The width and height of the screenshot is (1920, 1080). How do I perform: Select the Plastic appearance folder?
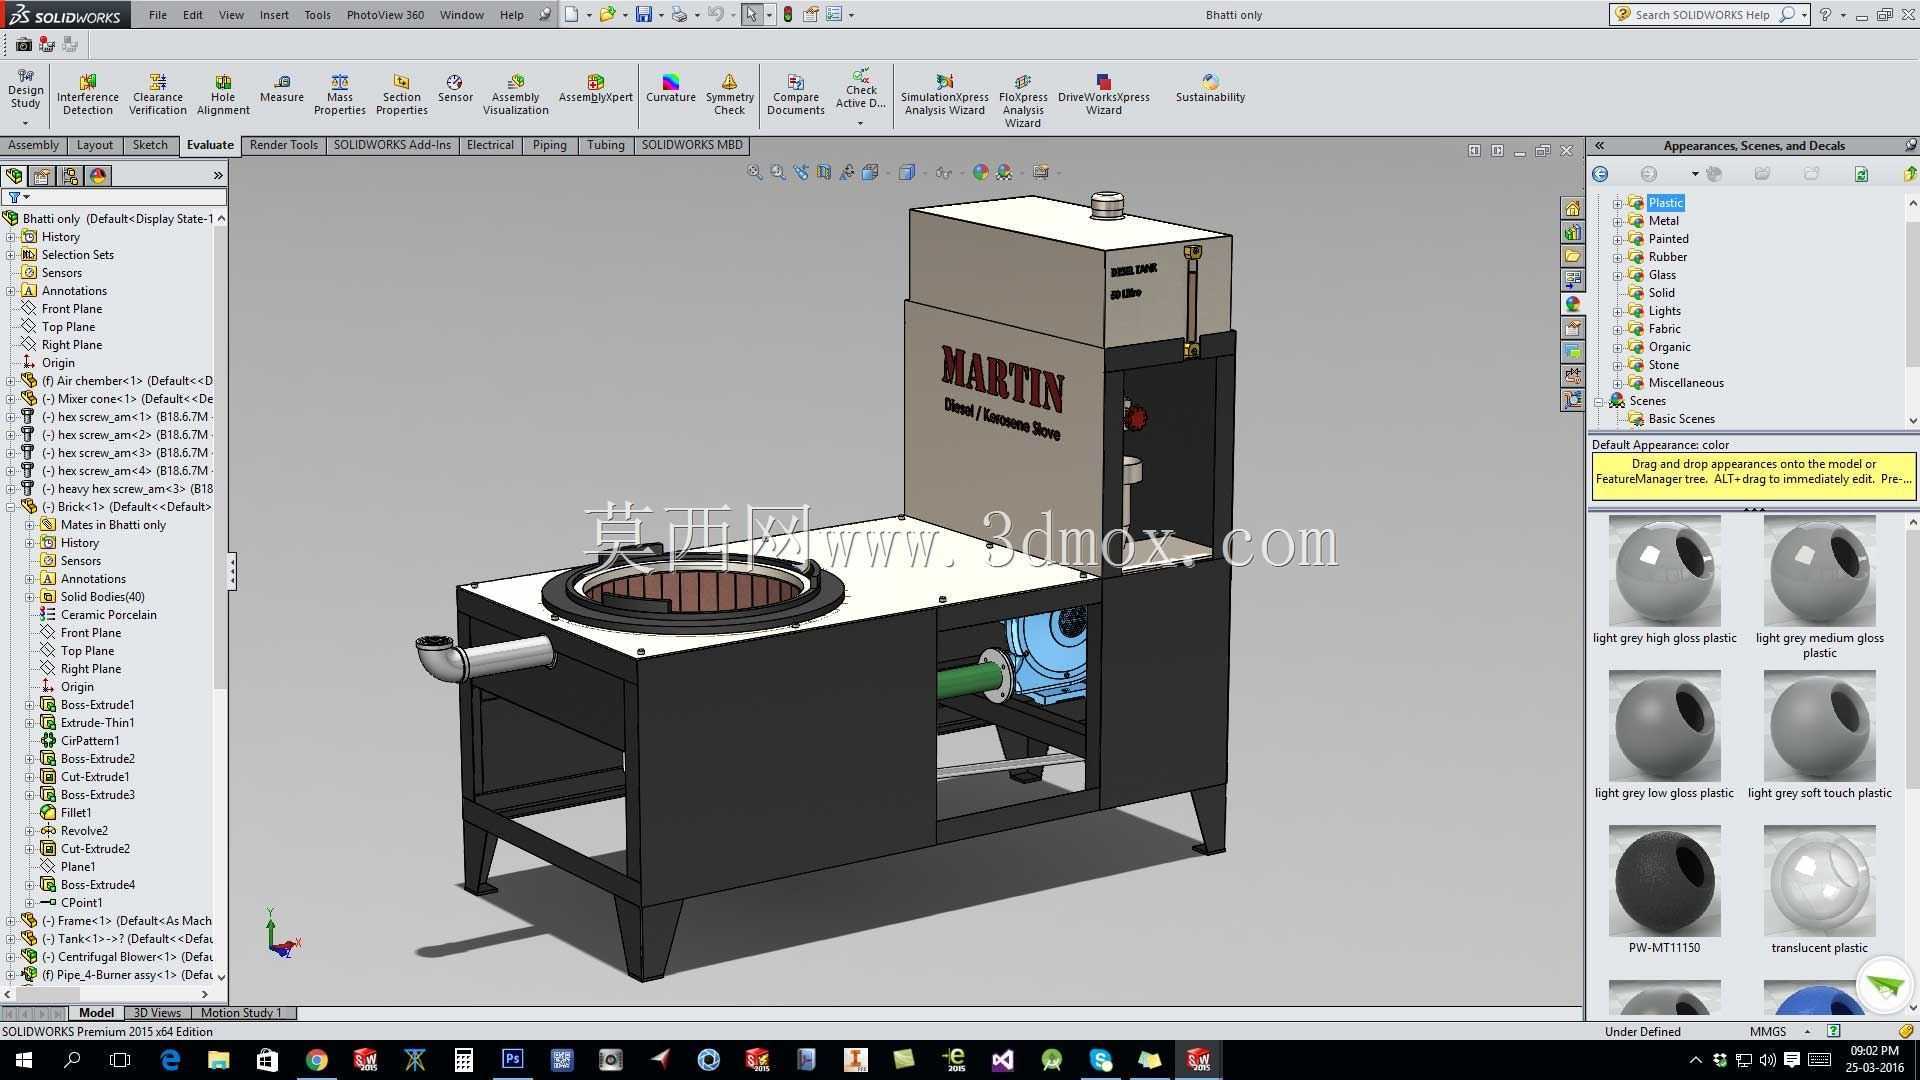pos(1665,203)
